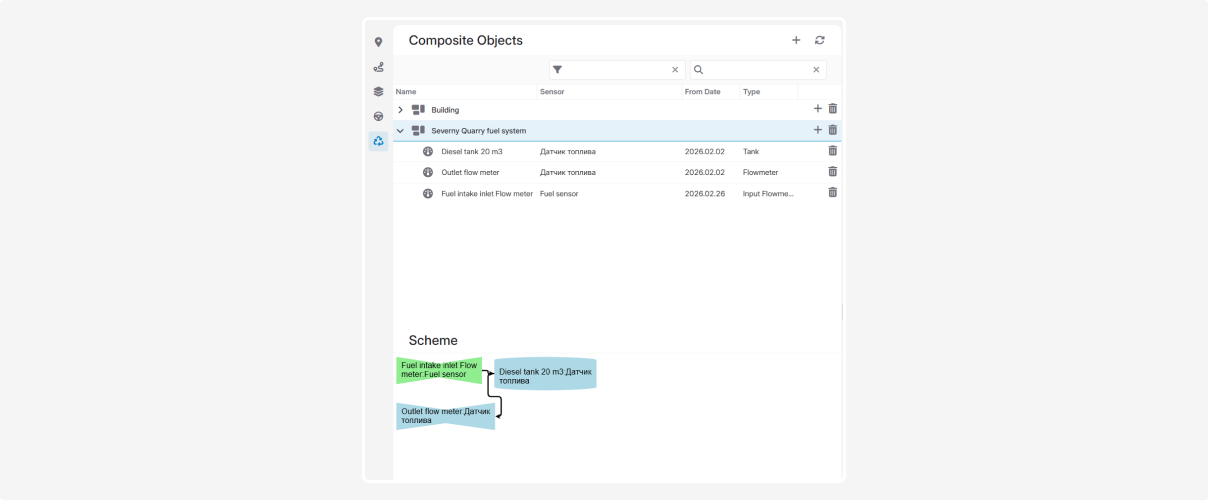Sort by the From Date column header
The width and height of the screenshot is (1208, 500).
tap(702, 92)
